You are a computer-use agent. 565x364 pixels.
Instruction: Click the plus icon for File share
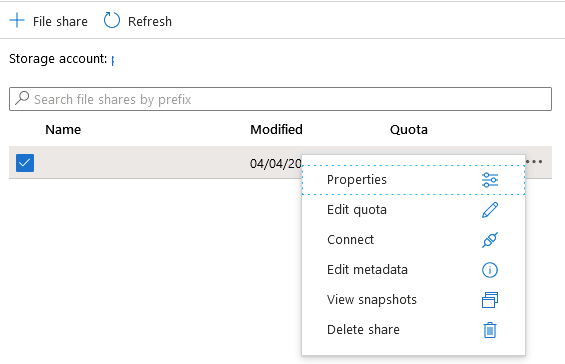(x=17, y=21)
